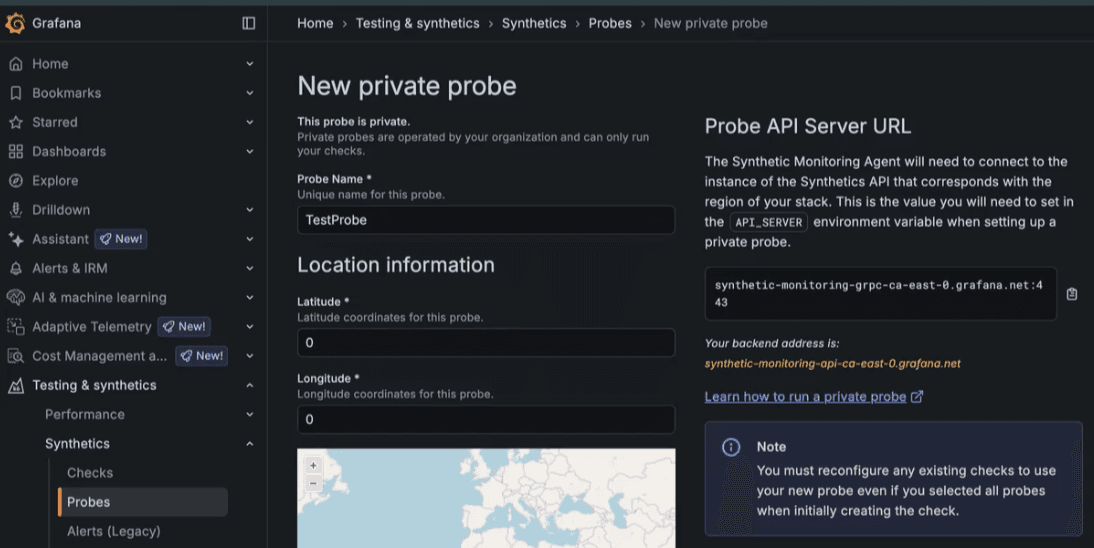Click the Testing & synthetics chart icon
The image size is (1094, 548).
(x=15, y=385)
